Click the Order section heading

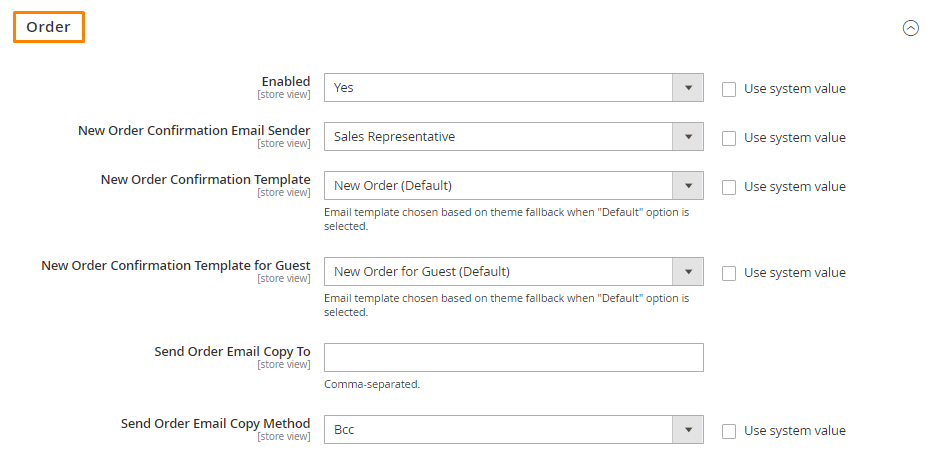tap(48, 27)
